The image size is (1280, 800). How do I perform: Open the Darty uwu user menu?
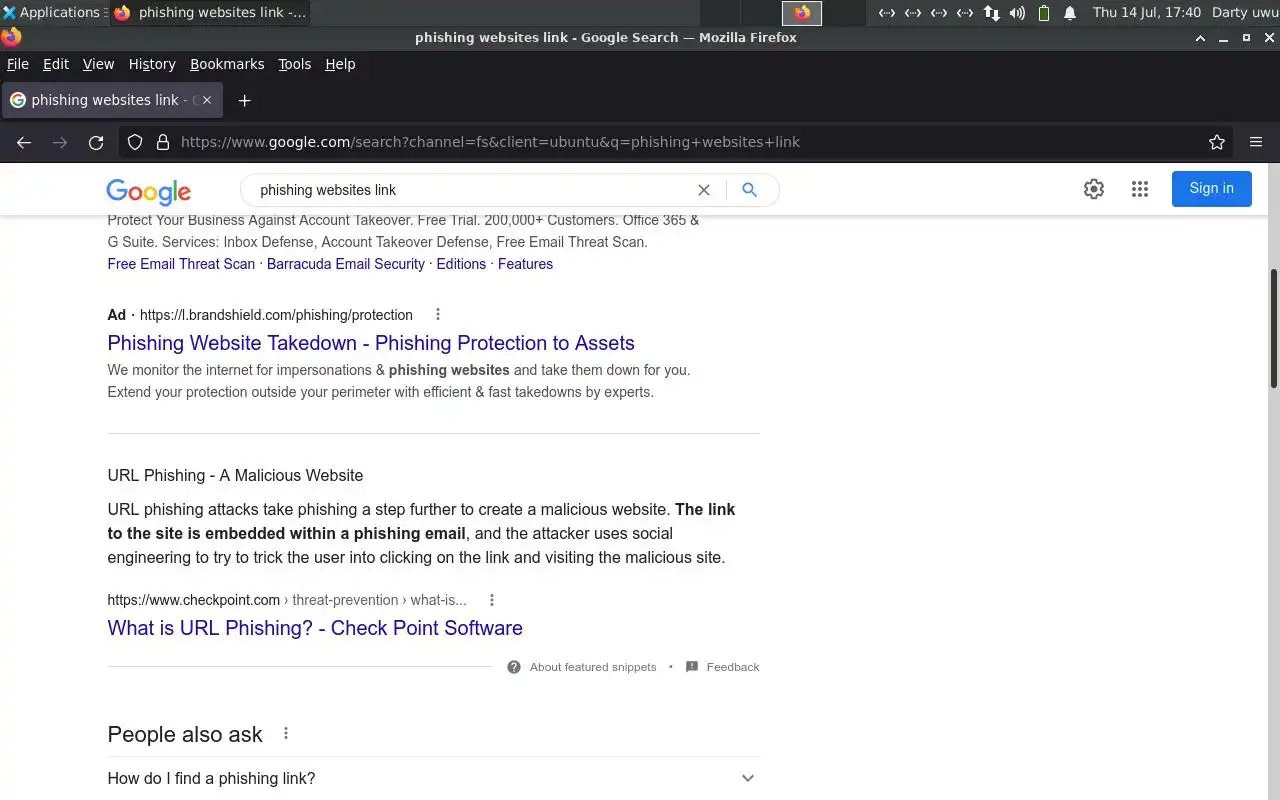[1244, 13]
